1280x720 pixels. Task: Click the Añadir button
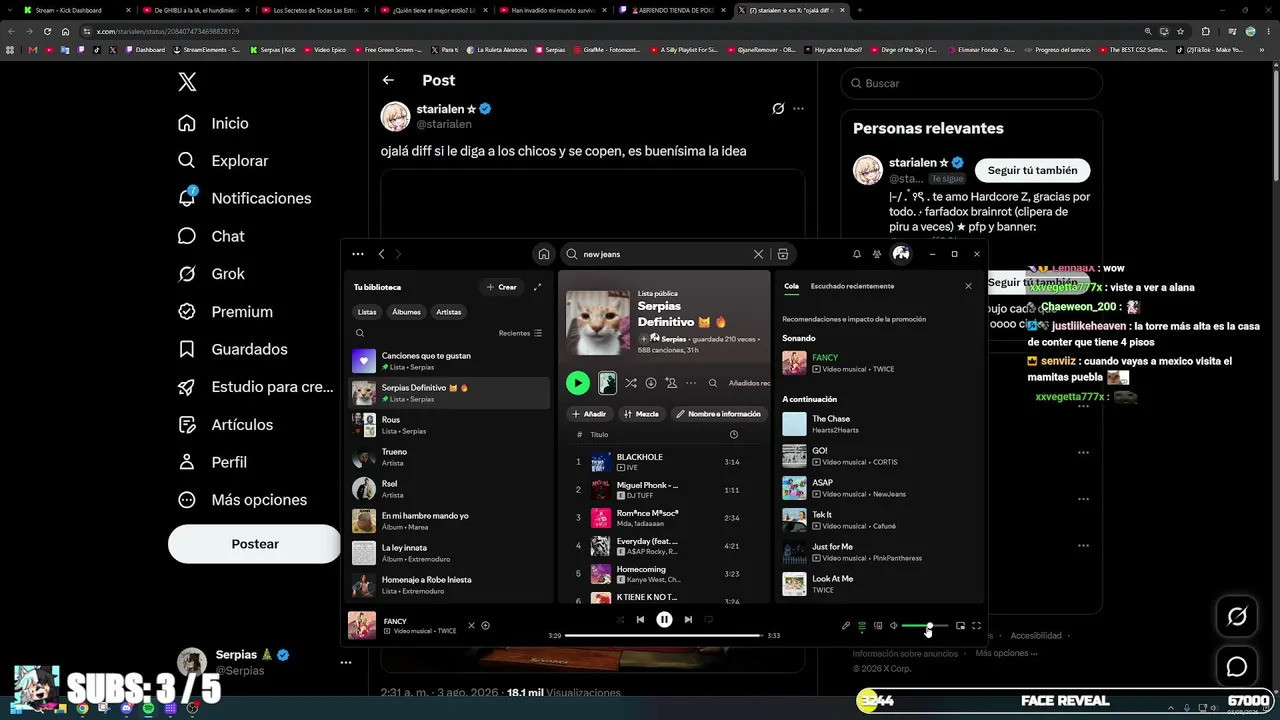pos(589,414)
